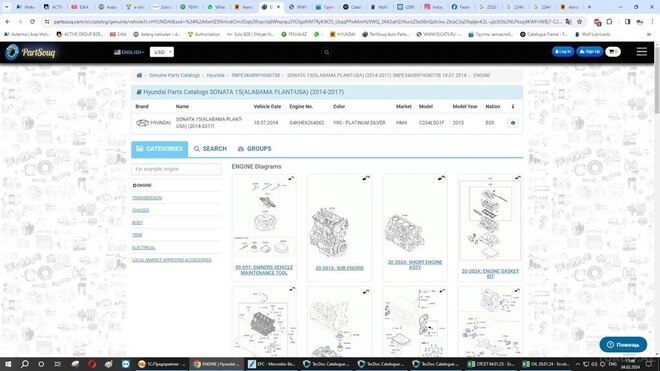Open 20-202A Short Engine Assy link
The width and height of the screenshot is (660, 371).
[x=415, y=264]
